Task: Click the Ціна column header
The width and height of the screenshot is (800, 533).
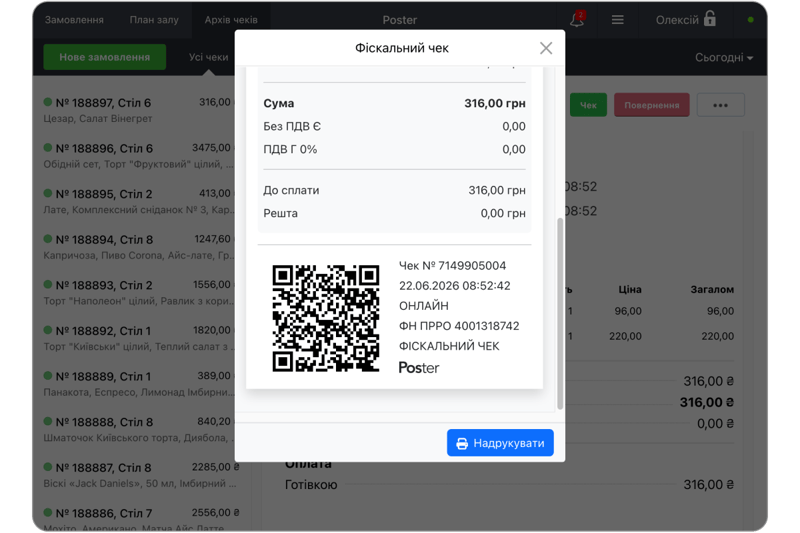Action: click(630, 289)
